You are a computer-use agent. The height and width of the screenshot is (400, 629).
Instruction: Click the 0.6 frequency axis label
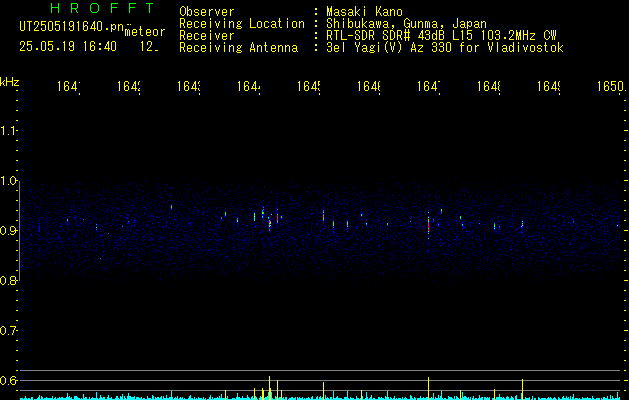point(9,380)
